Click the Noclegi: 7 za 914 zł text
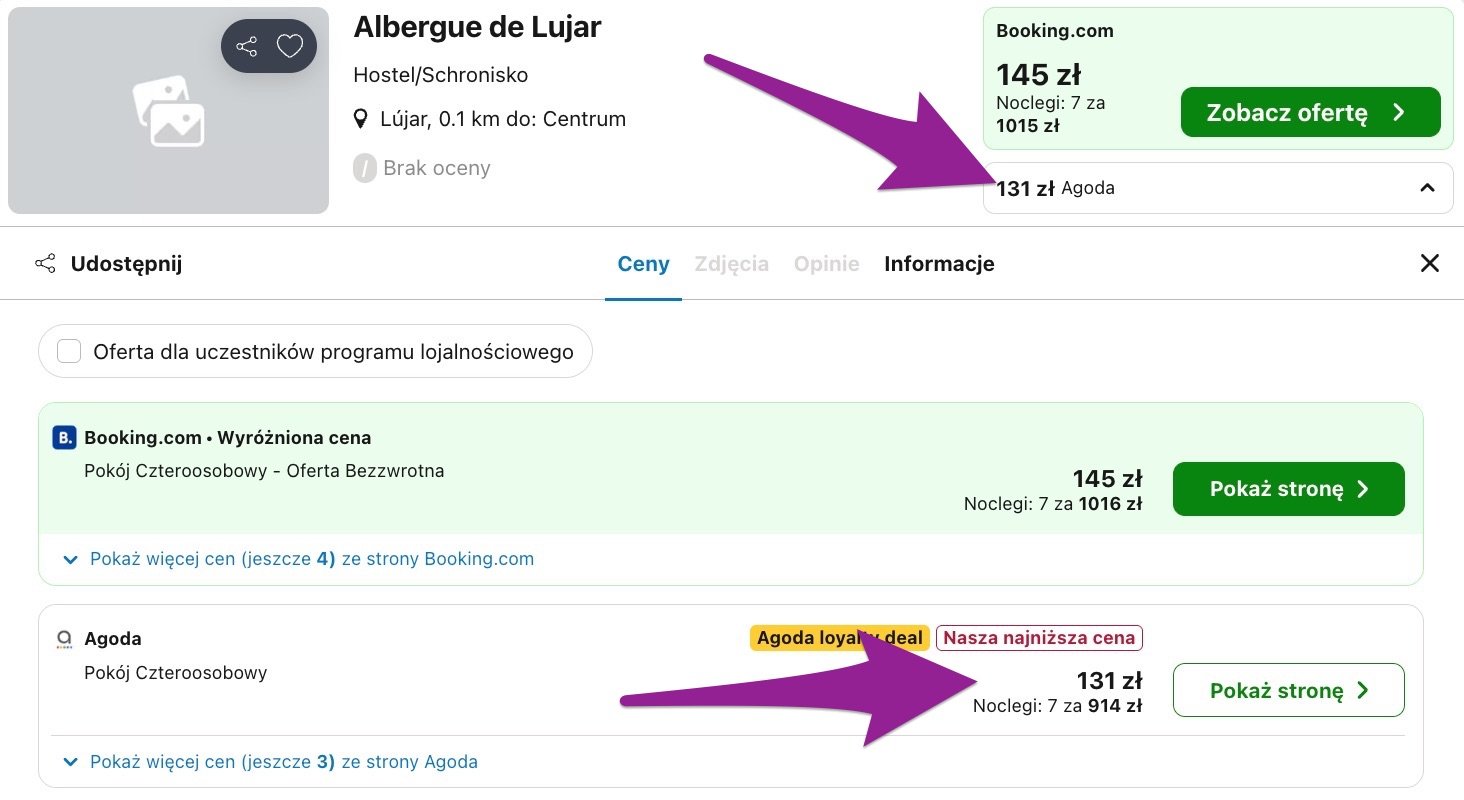Screen dimensions: 1464x800 [x=1057, y=706]
